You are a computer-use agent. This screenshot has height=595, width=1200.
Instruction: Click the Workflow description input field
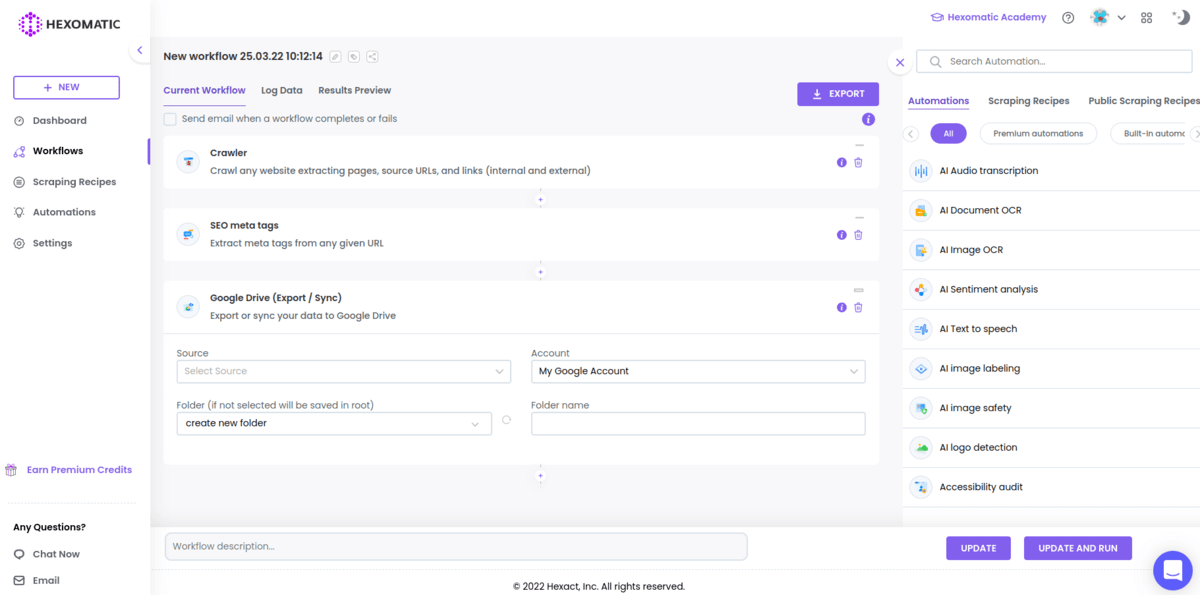(456, 546)
